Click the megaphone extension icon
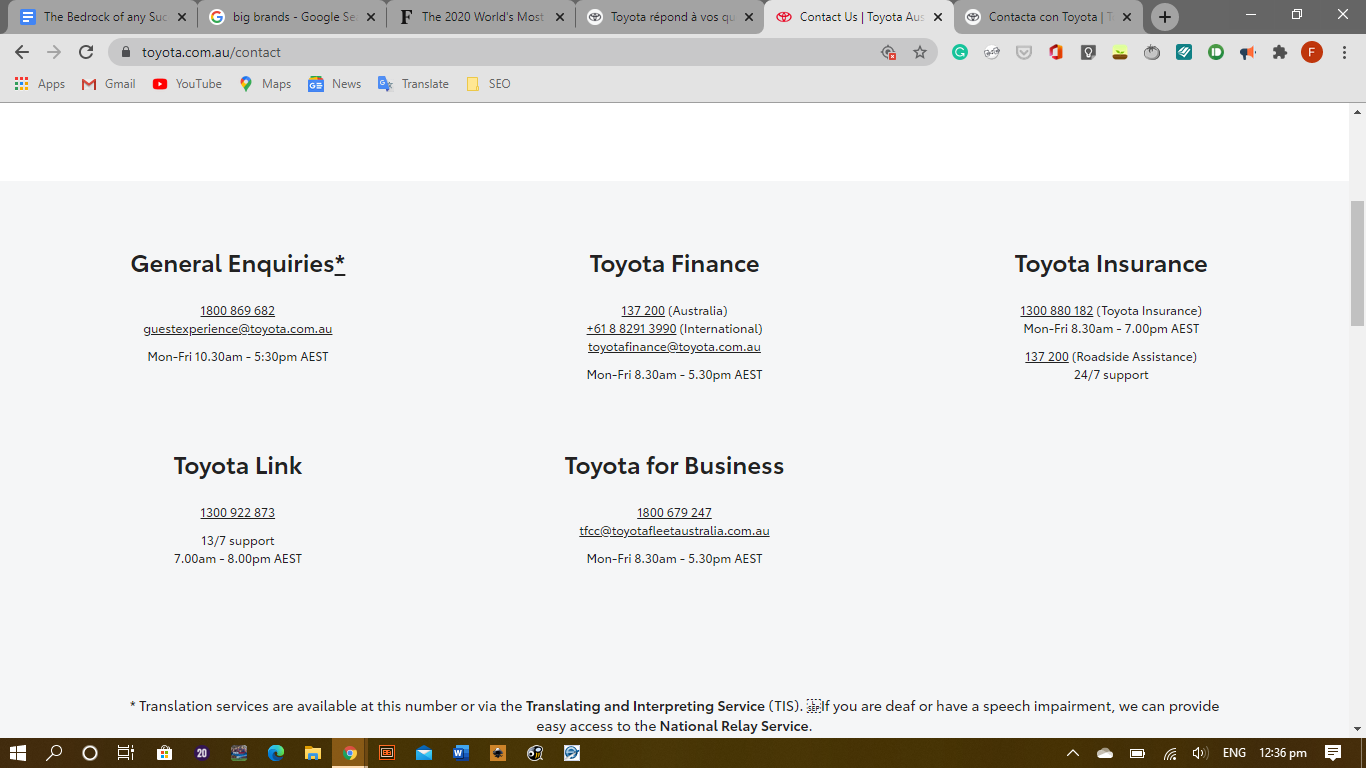Viewport: 1366px width, 768px height. [1248, 52]
